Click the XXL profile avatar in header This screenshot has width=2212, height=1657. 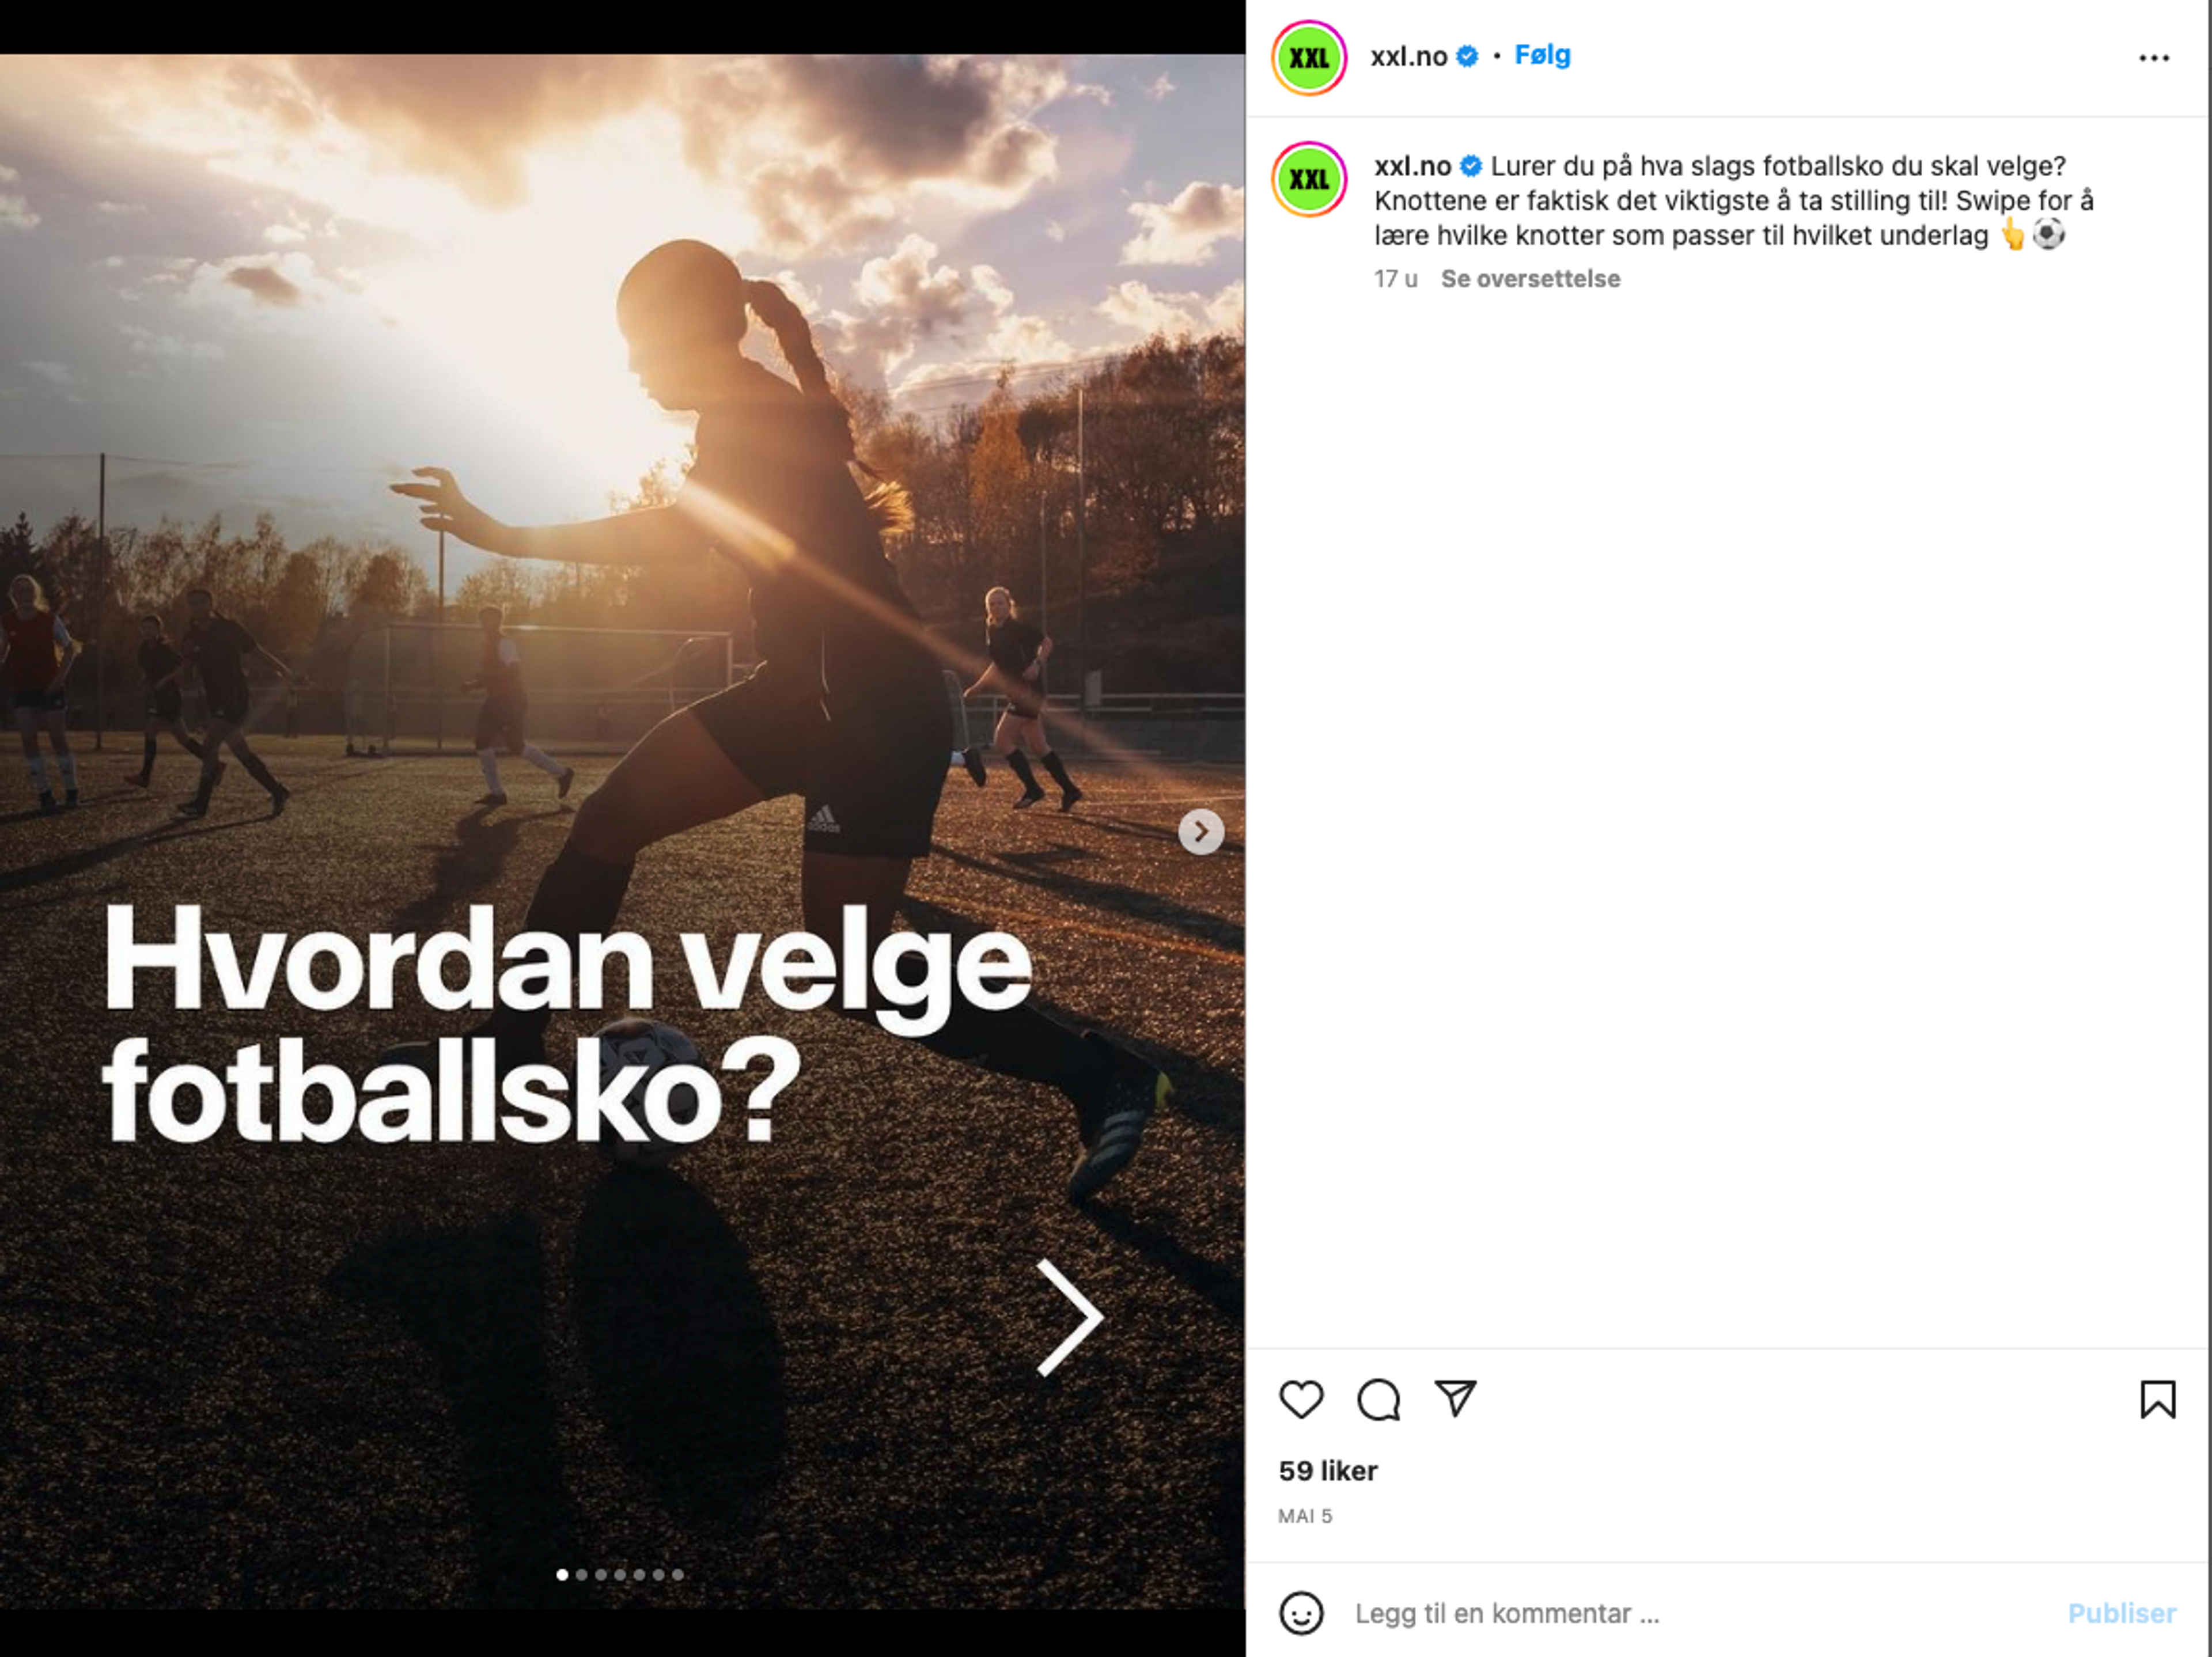[1309, 58]
